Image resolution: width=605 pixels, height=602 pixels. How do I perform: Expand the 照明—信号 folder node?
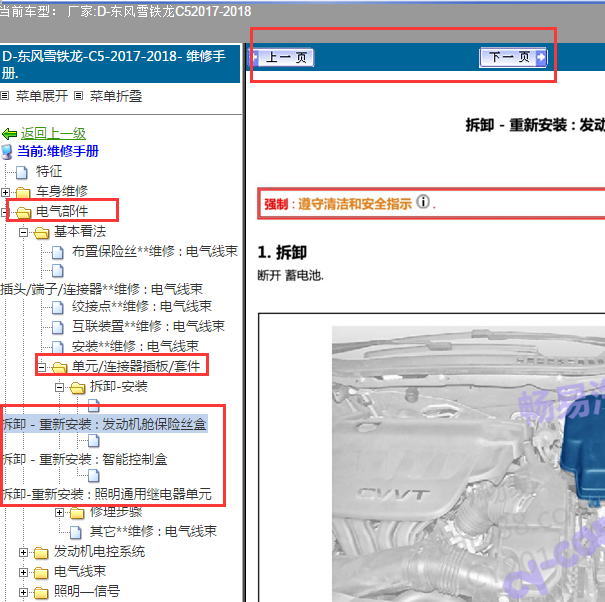pos(23,592)
